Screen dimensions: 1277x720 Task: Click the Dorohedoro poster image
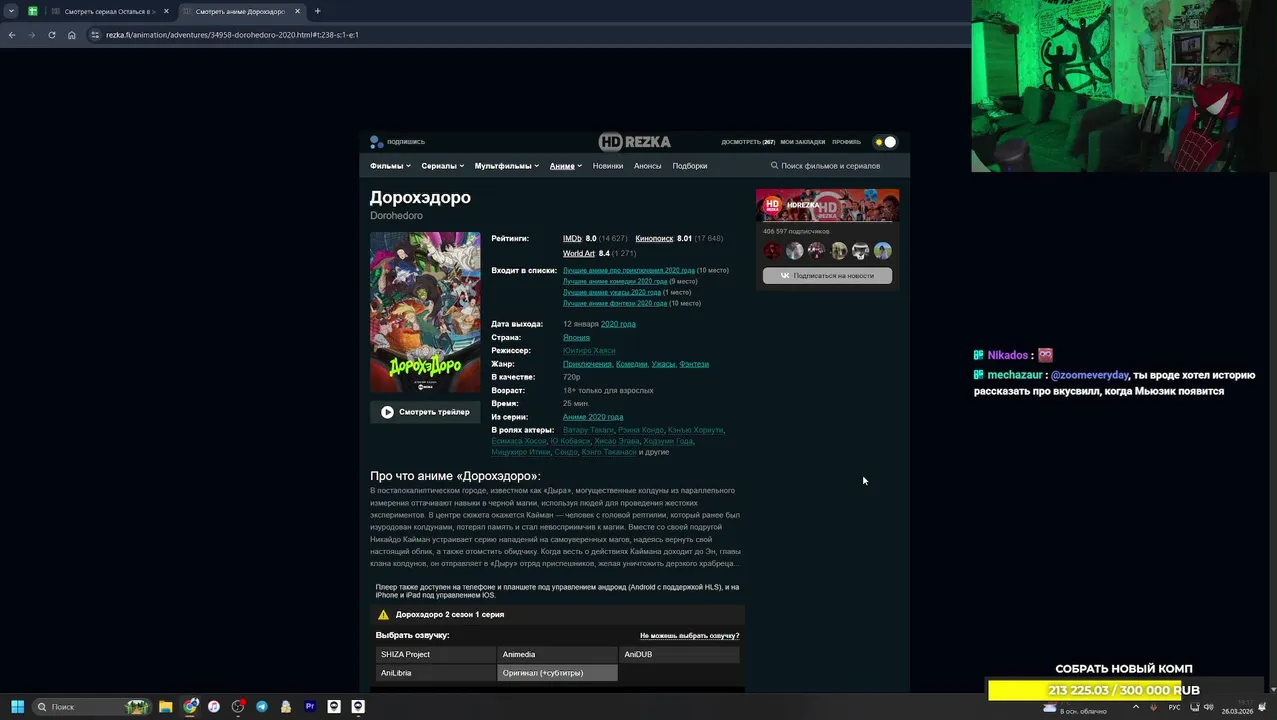click(425, 312)
